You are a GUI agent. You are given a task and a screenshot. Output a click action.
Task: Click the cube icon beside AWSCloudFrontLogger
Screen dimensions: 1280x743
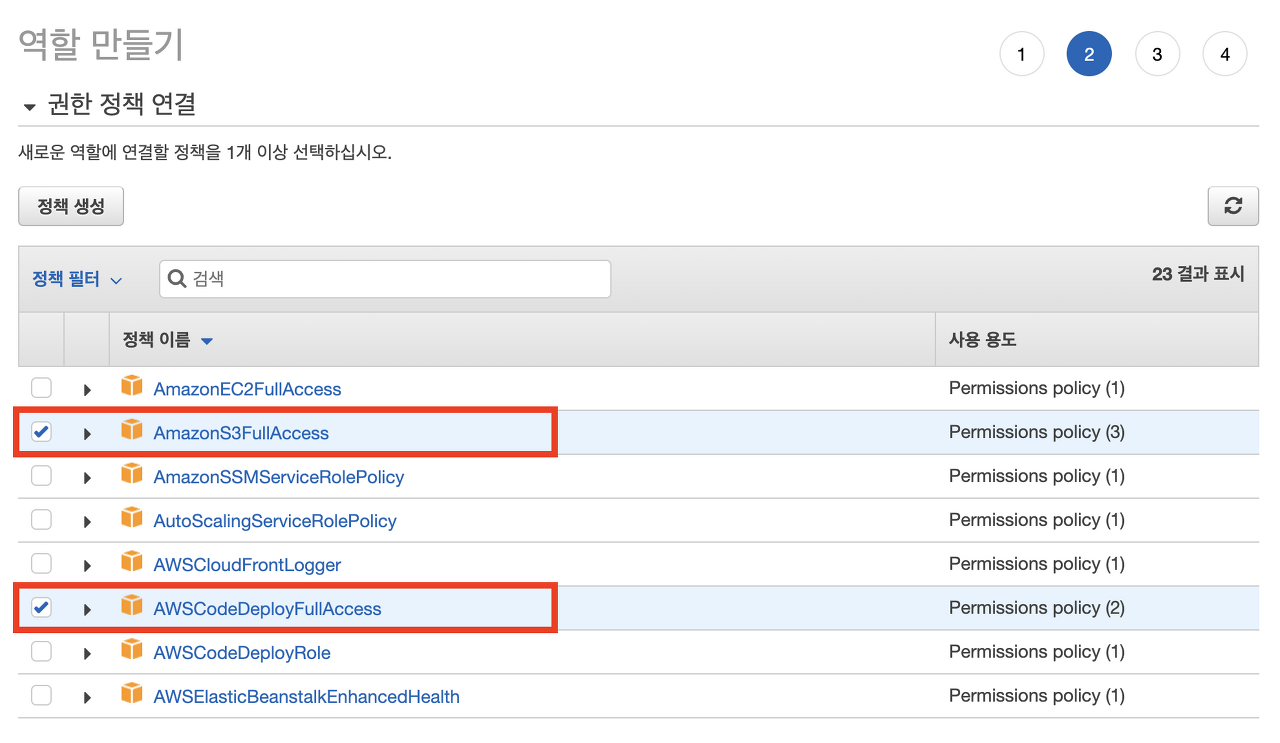pyautogui.click(x=132, y=564)
